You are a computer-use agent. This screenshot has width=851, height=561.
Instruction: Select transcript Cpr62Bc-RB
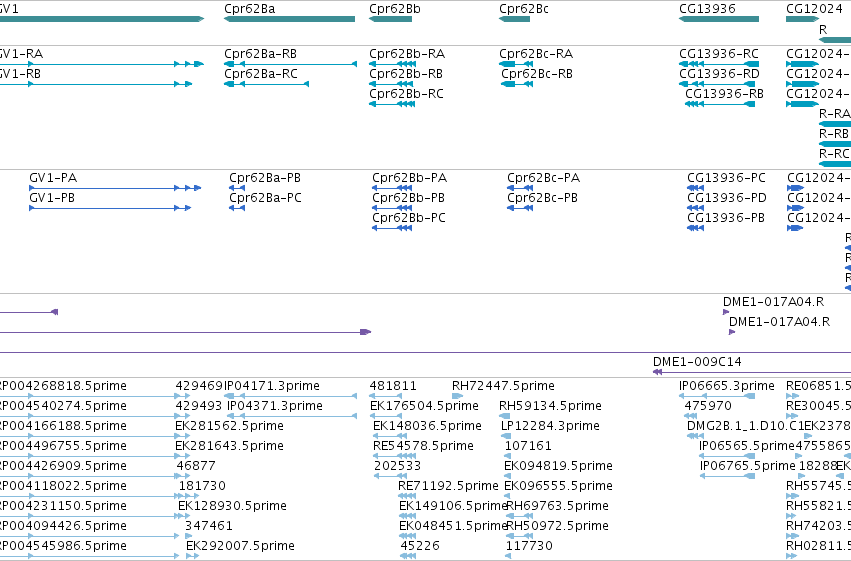click(x=537, y=74)
